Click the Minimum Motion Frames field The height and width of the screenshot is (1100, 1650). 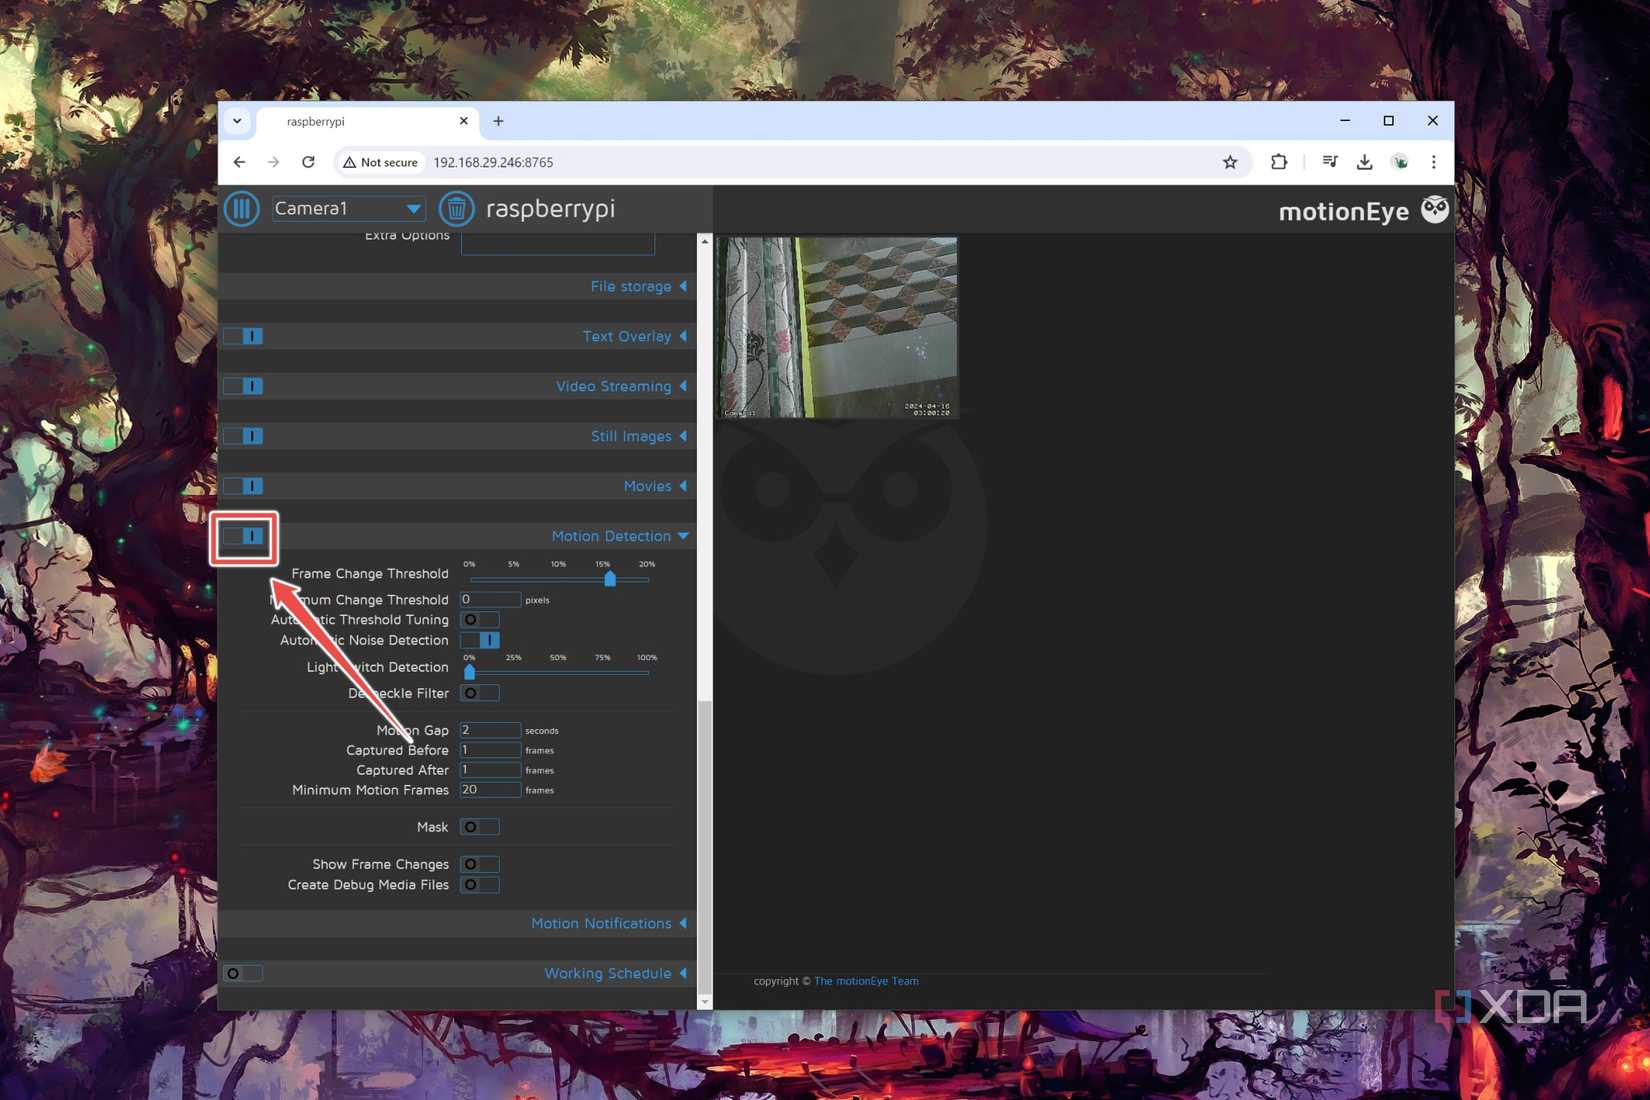pyautogui.click(x=490, y=790)
